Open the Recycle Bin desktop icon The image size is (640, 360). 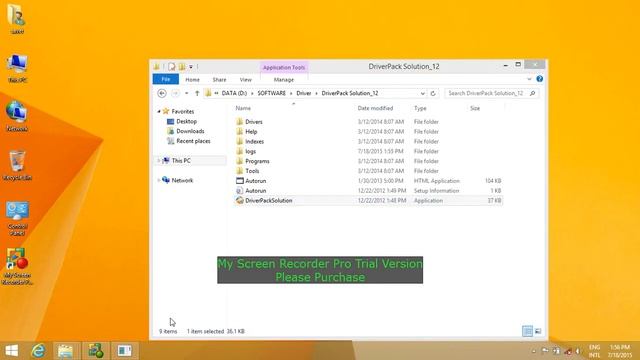17,166
